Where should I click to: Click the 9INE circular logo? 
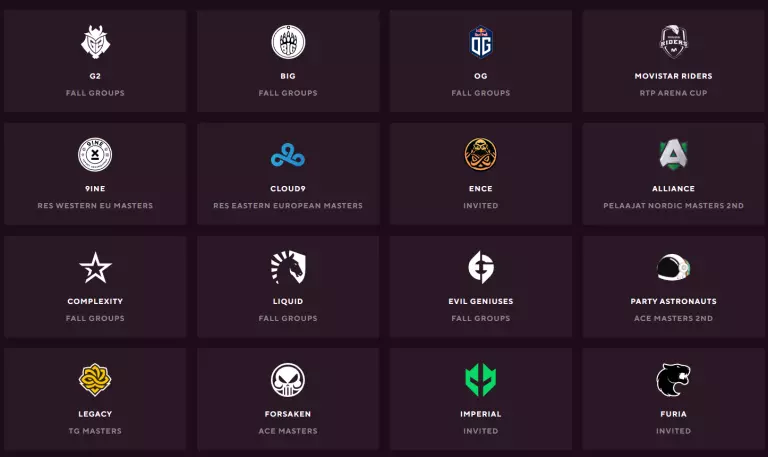click(x=95, y=154)
